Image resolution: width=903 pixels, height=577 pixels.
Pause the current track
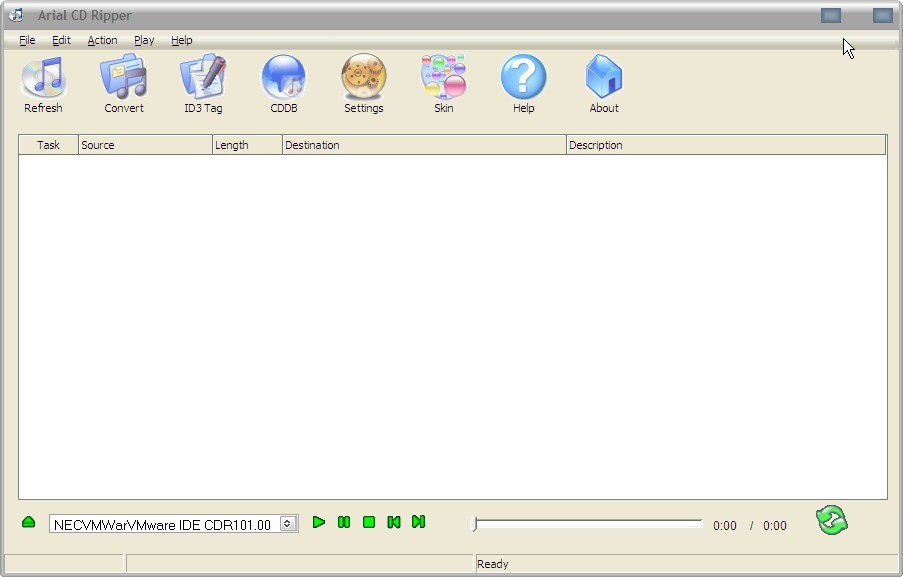coord(344,522)
